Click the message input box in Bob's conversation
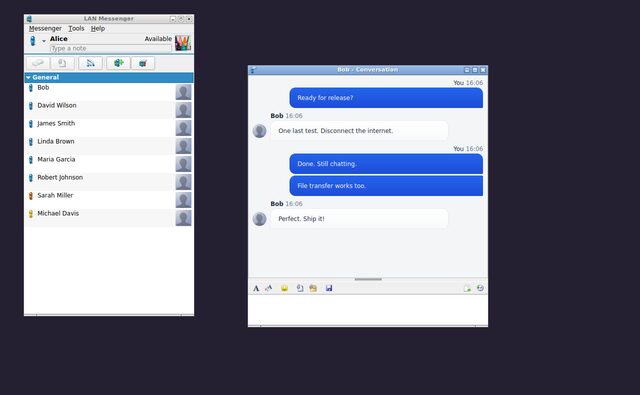The width and height of the screenshot is (640, 395). coord(368,310)
